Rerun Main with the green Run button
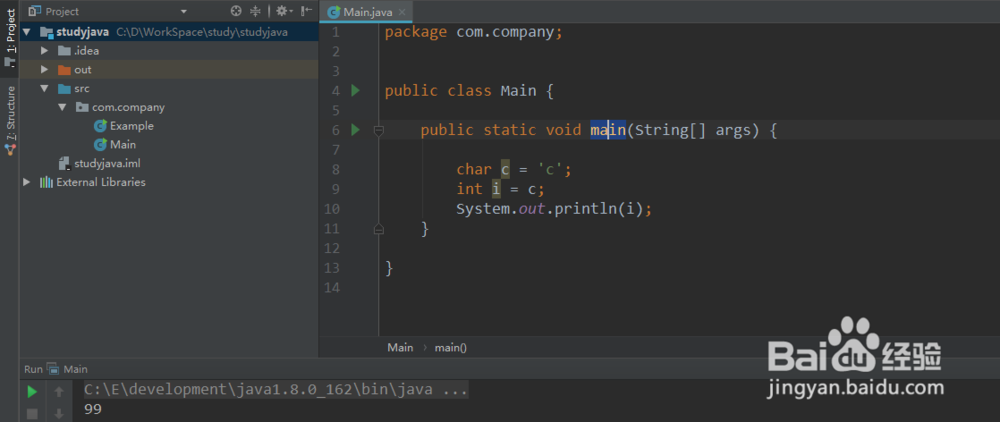 pyautogui.click(x=32, y=391)
